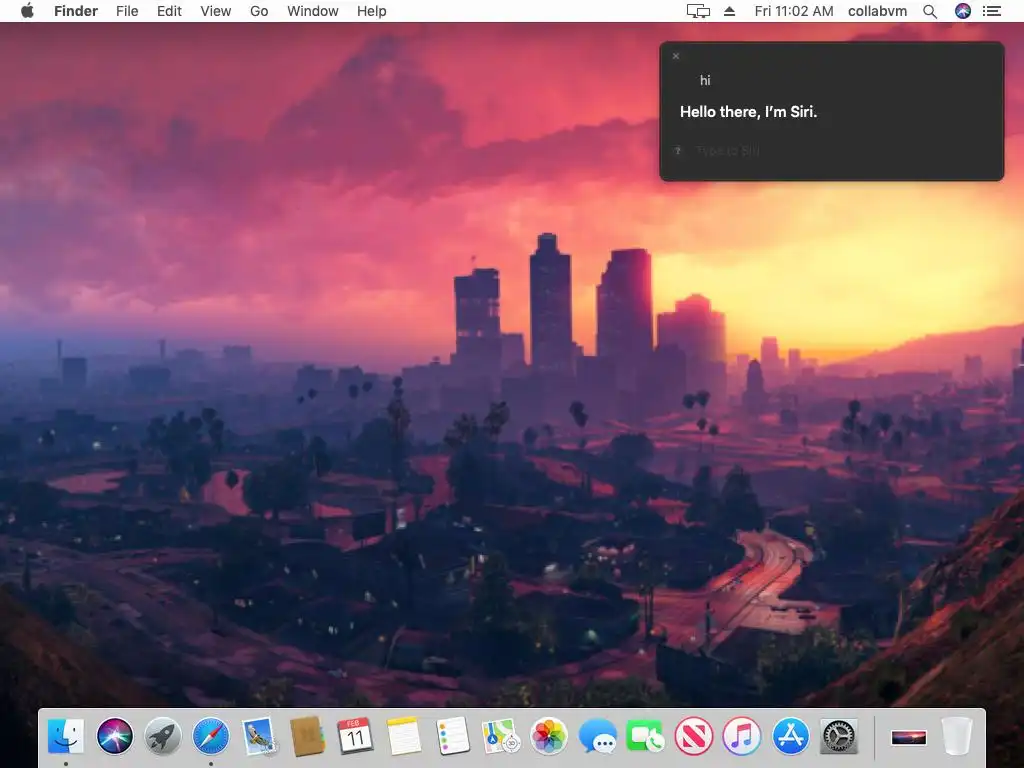Open Safari compass icon in Dock
The image size is (1024, 768).
click(x=211, y=736)
